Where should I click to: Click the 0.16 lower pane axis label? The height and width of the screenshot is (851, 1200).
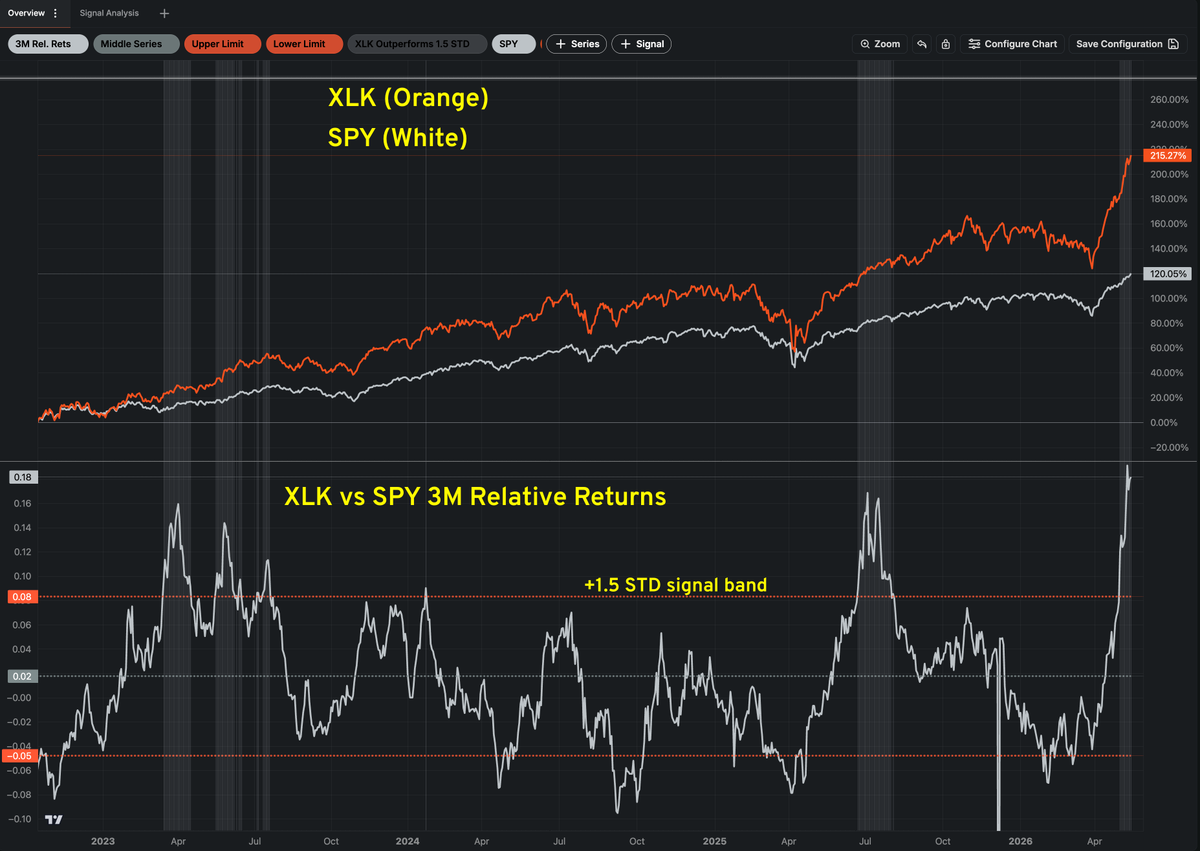[23, 504]
